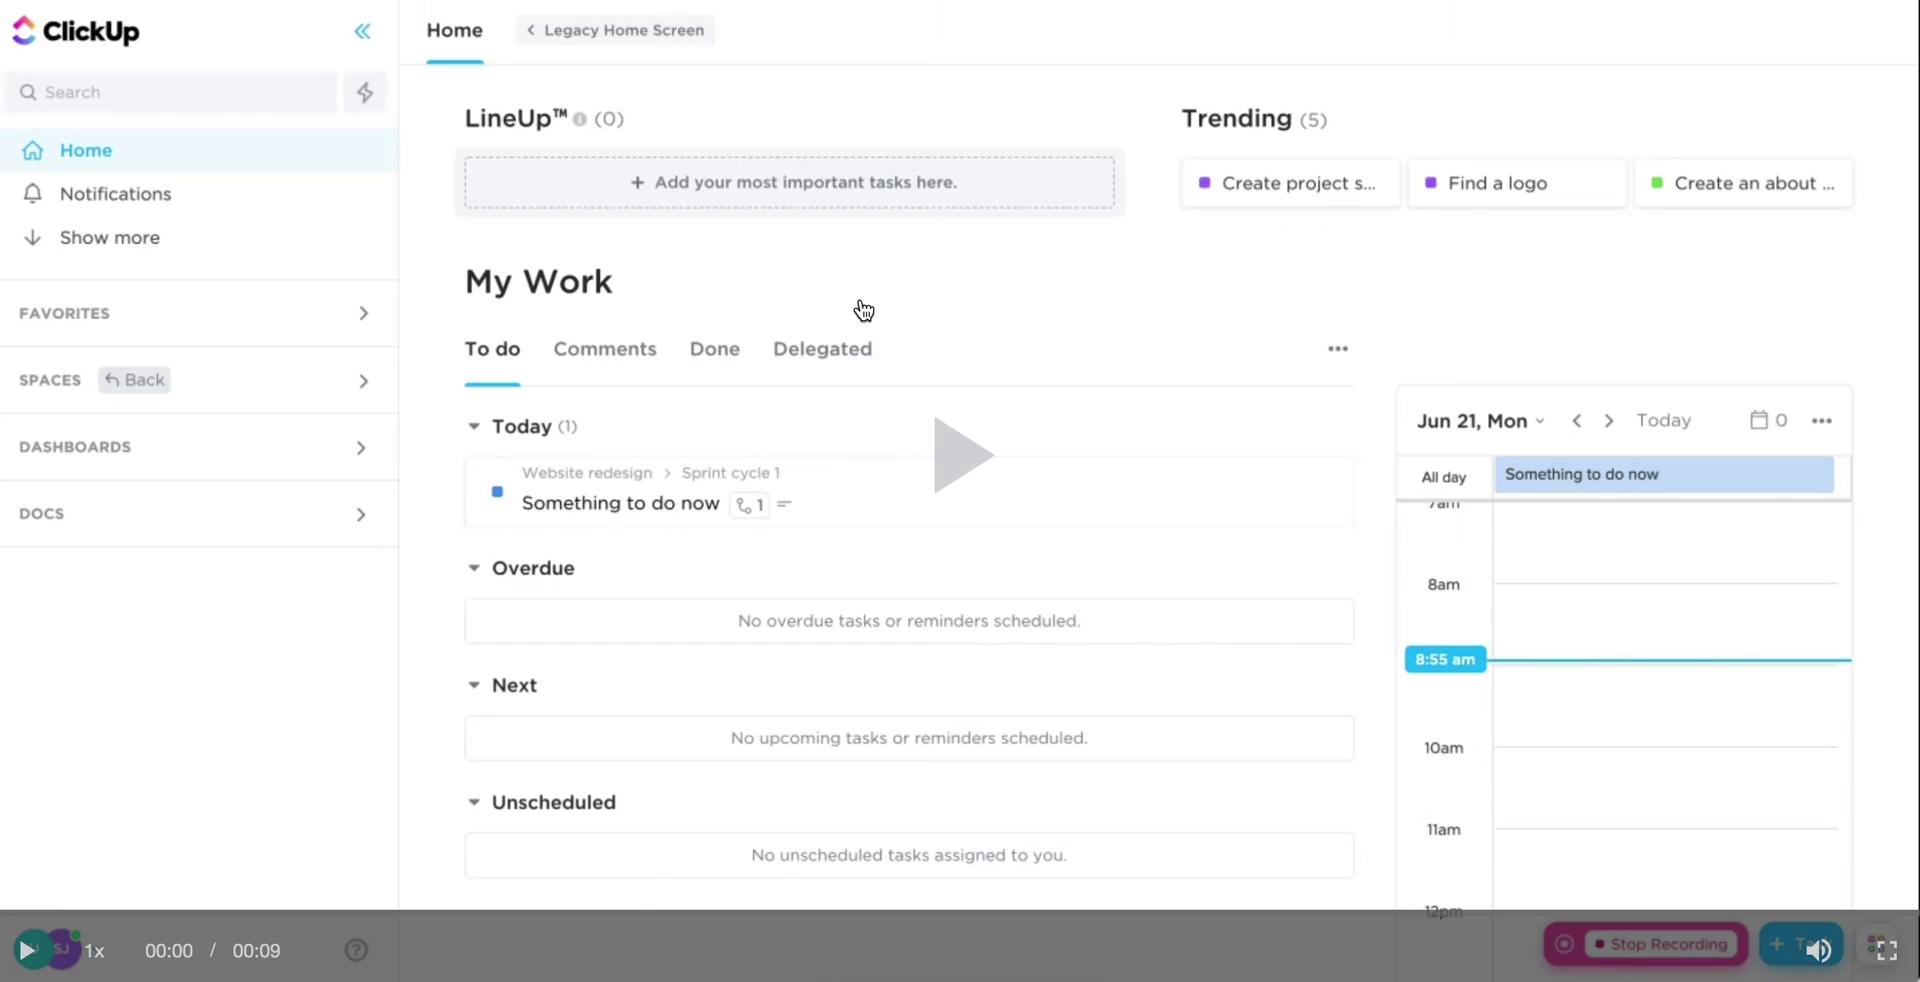Expand the Dashboards section

[362, 447]
